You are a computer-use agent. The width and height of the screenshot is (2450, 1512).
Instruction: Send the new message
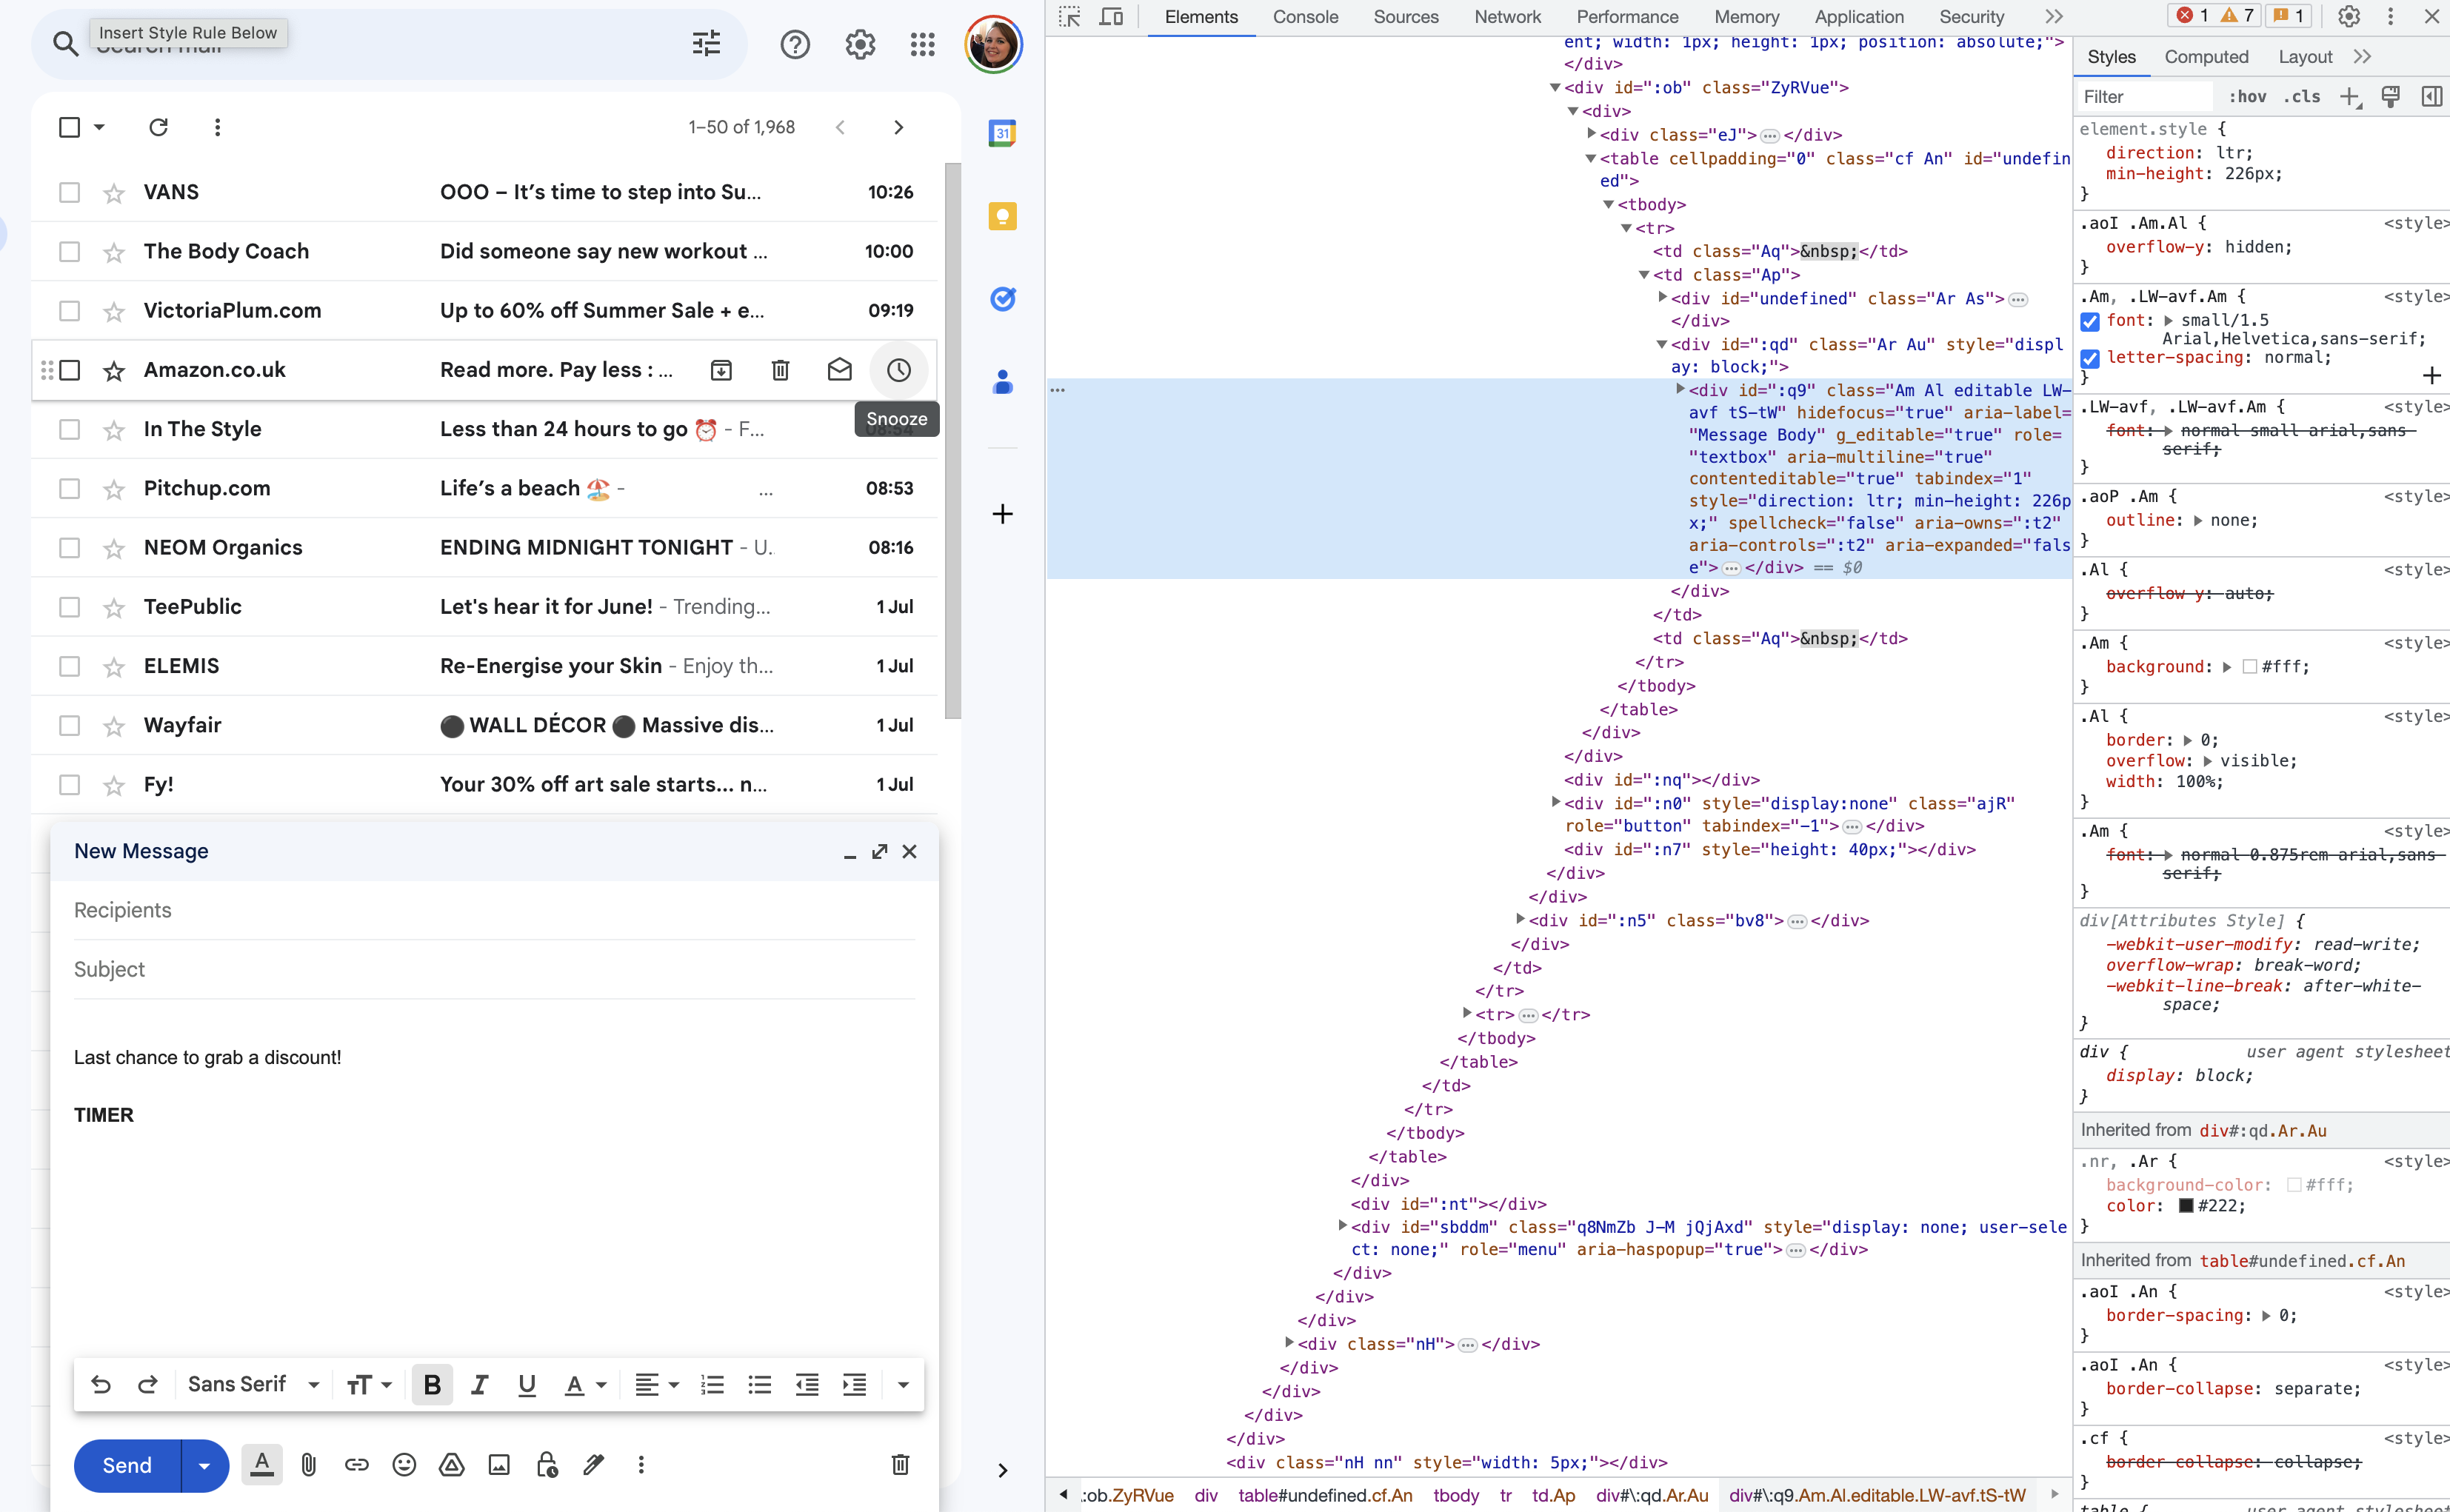point(127,1465)
